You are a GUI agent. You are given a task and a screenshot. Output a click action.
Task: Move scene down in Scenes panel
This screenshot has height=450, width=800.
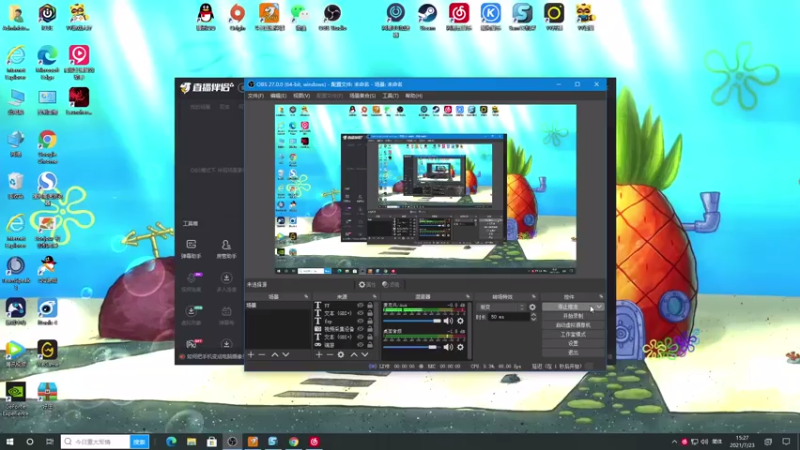[286, 355]
